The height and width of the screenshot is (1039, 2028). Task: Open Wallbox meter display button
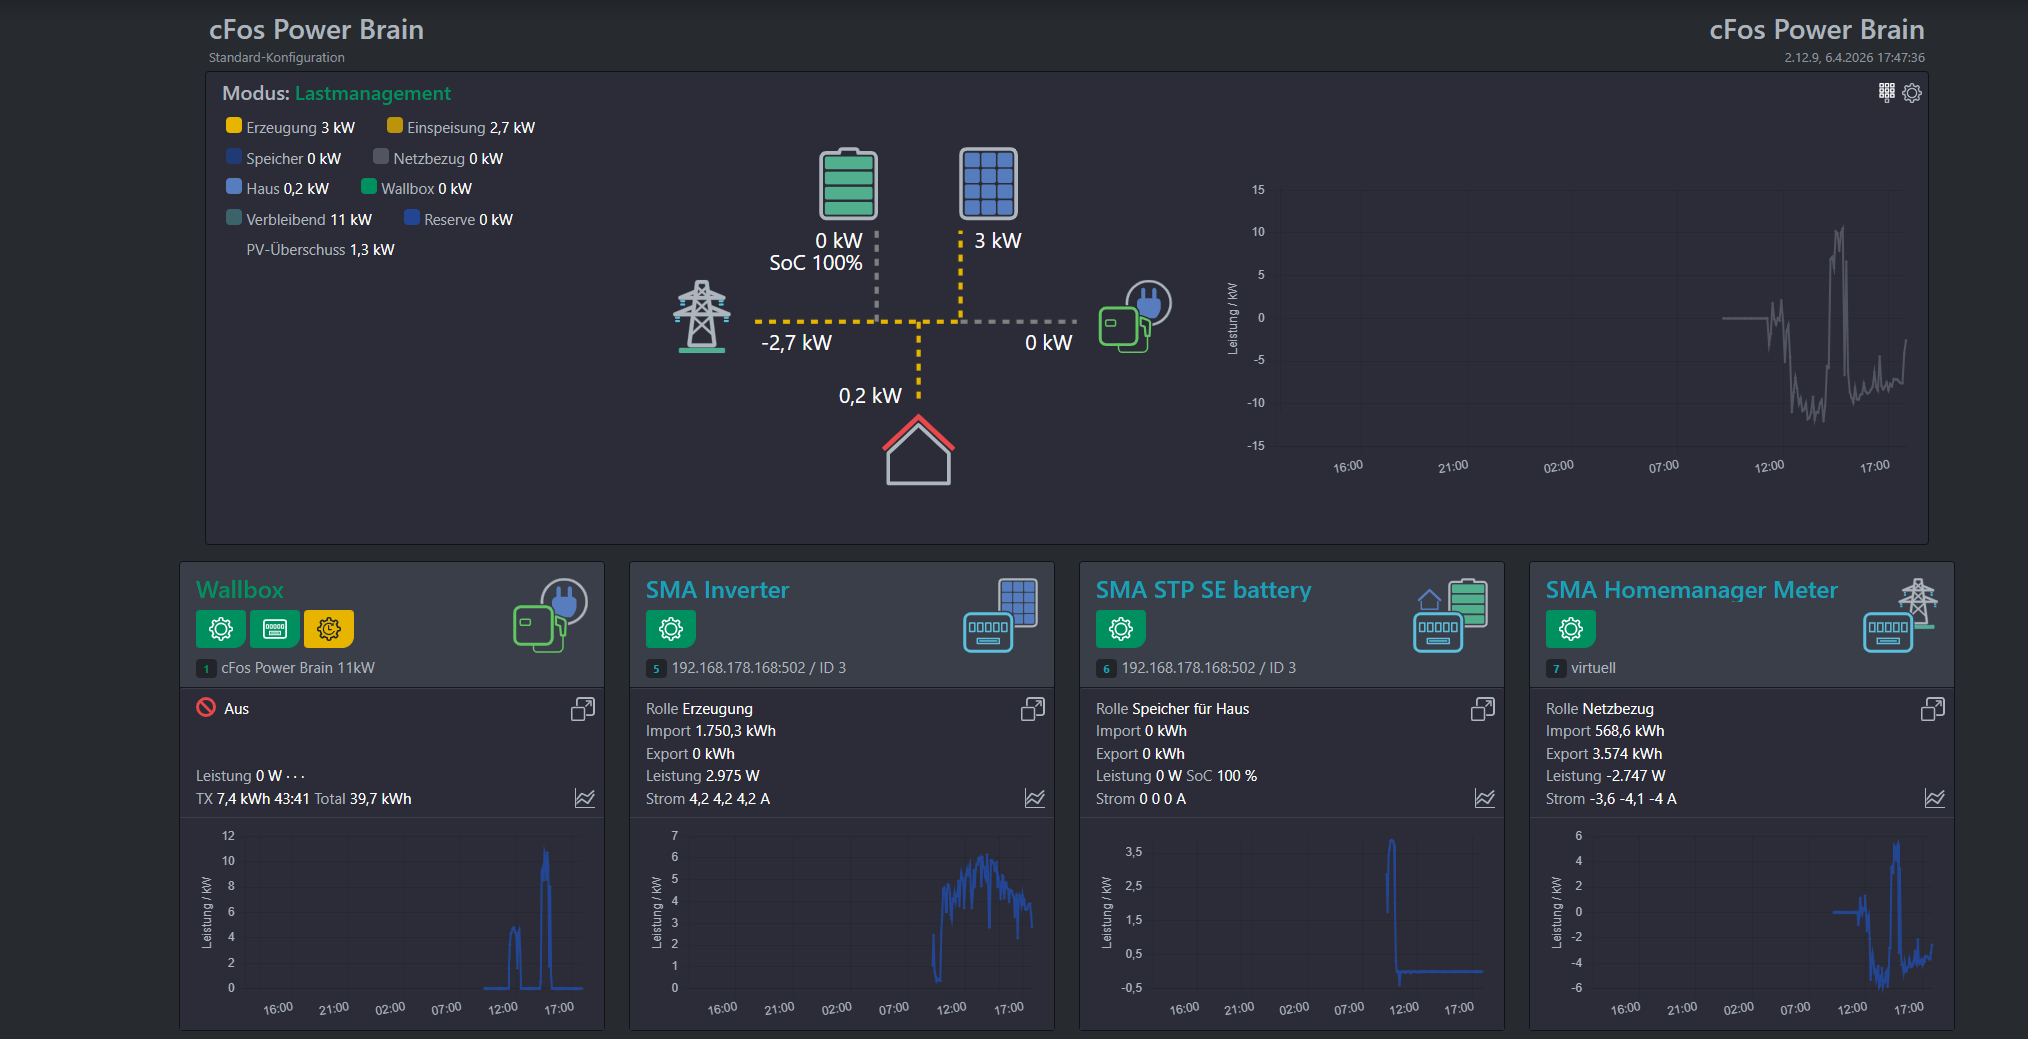click(275, 629)
